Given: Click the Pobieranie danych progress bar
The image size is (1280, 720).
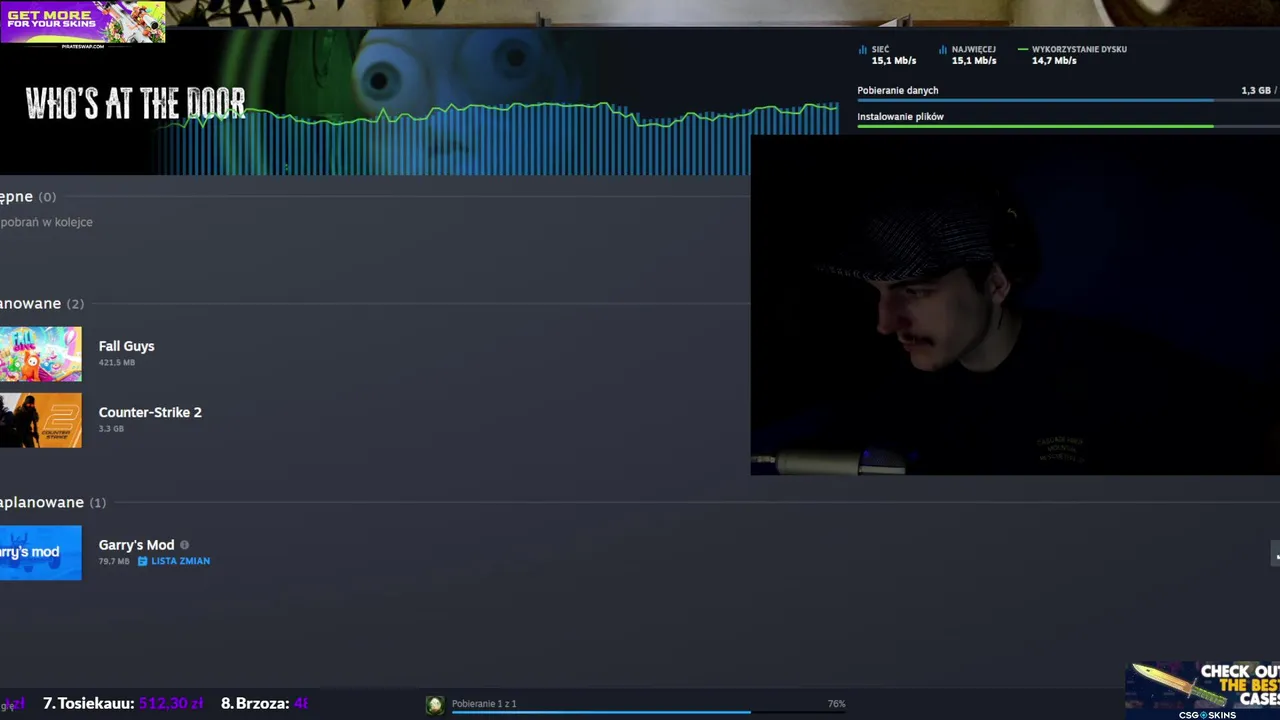Looking at the screenshot, I should [1068, 100].
